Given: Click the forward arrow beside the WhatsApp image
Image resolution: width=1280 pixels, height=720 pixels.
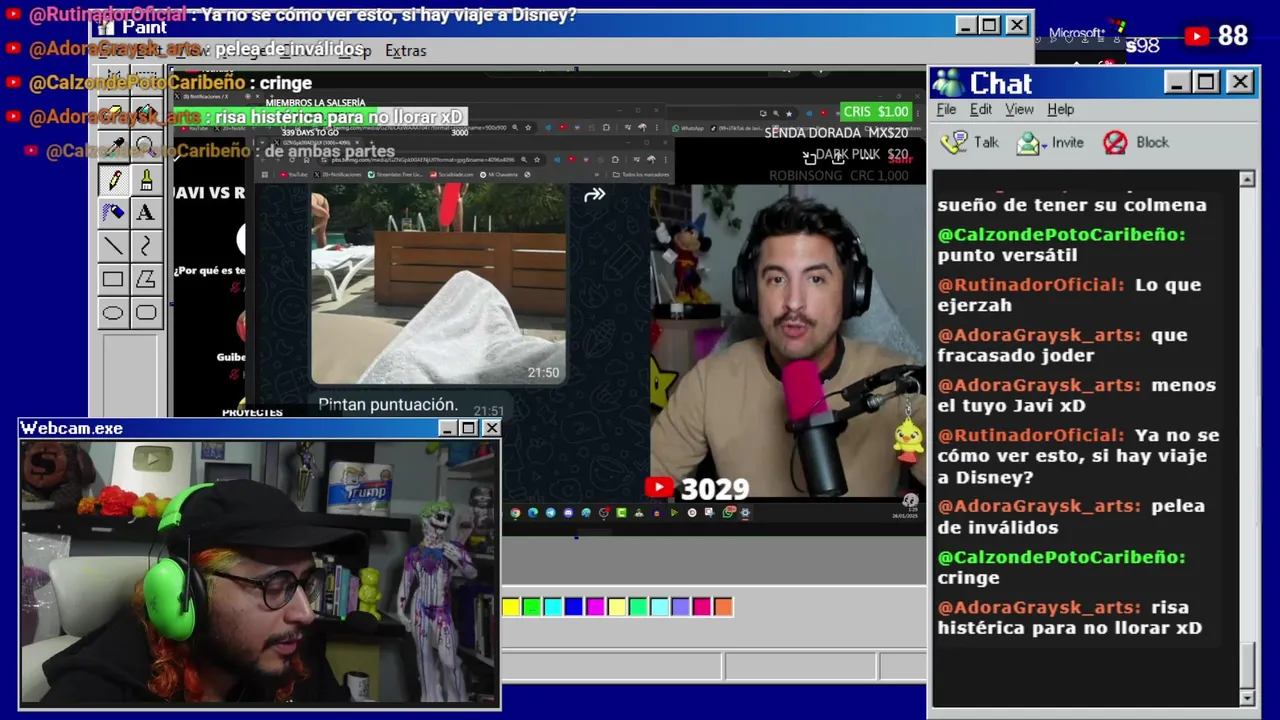Looking at the screenshot, I should pos(595,195).
